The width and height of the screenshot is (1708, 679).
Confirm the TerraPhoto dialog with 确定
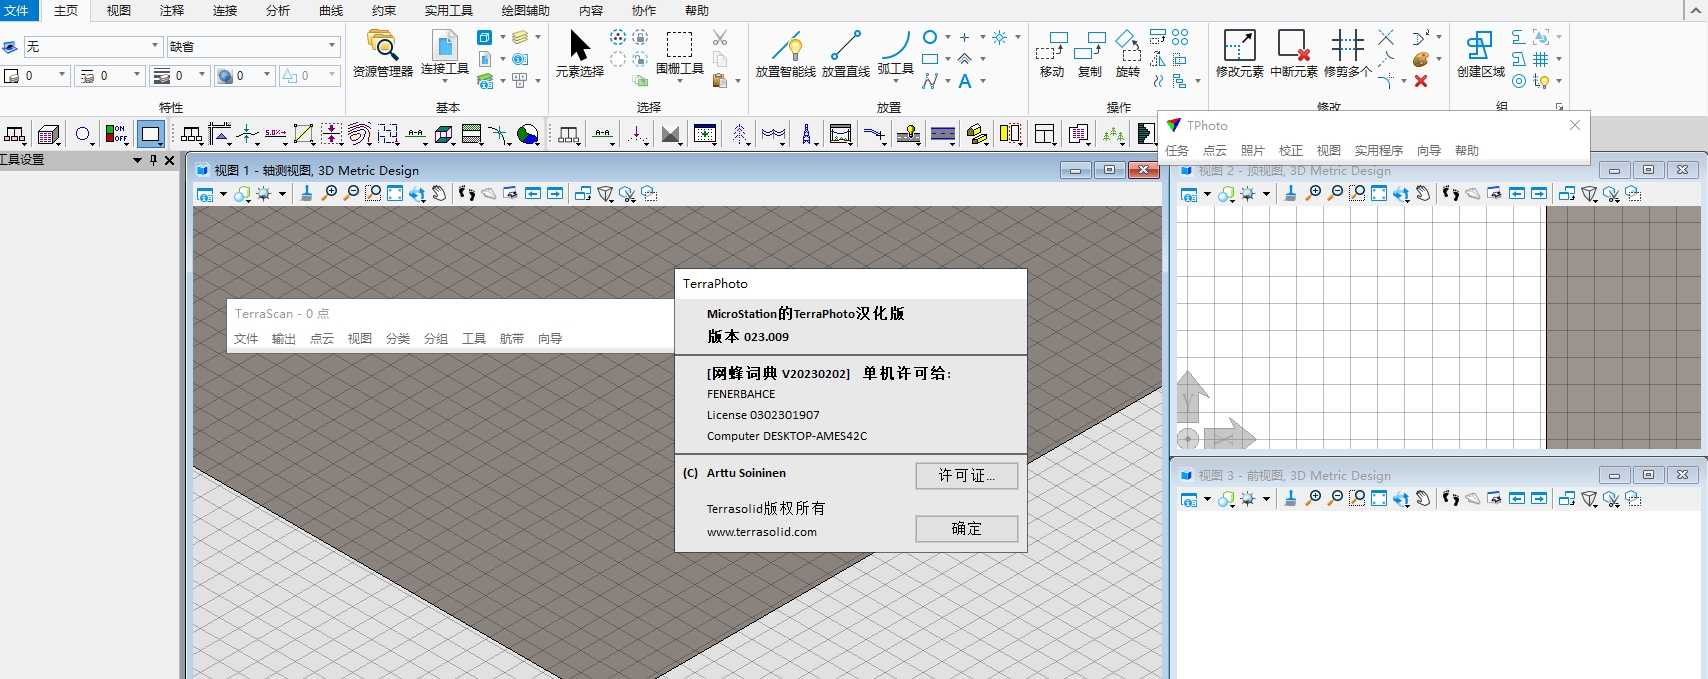point(967,529)
